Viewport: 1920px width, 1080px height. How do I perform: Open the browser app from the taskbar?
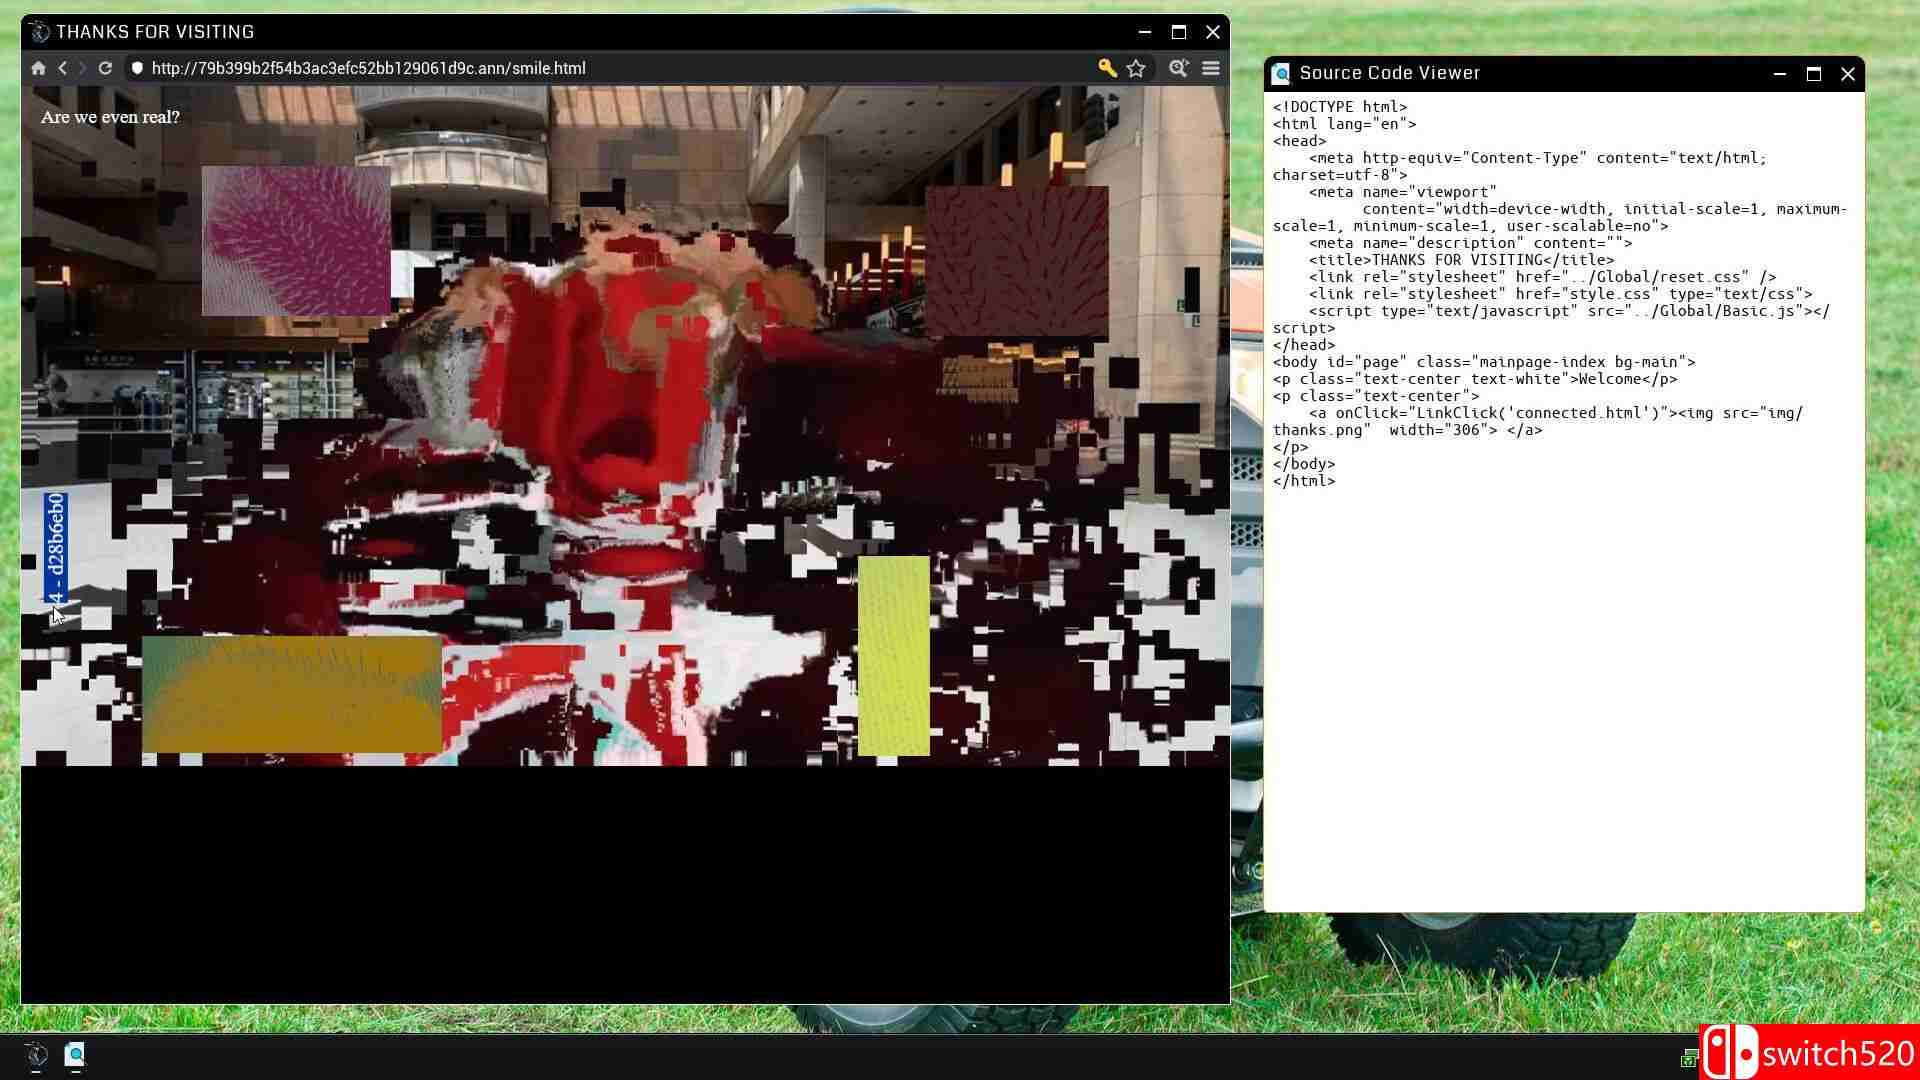coord(37,1055)
